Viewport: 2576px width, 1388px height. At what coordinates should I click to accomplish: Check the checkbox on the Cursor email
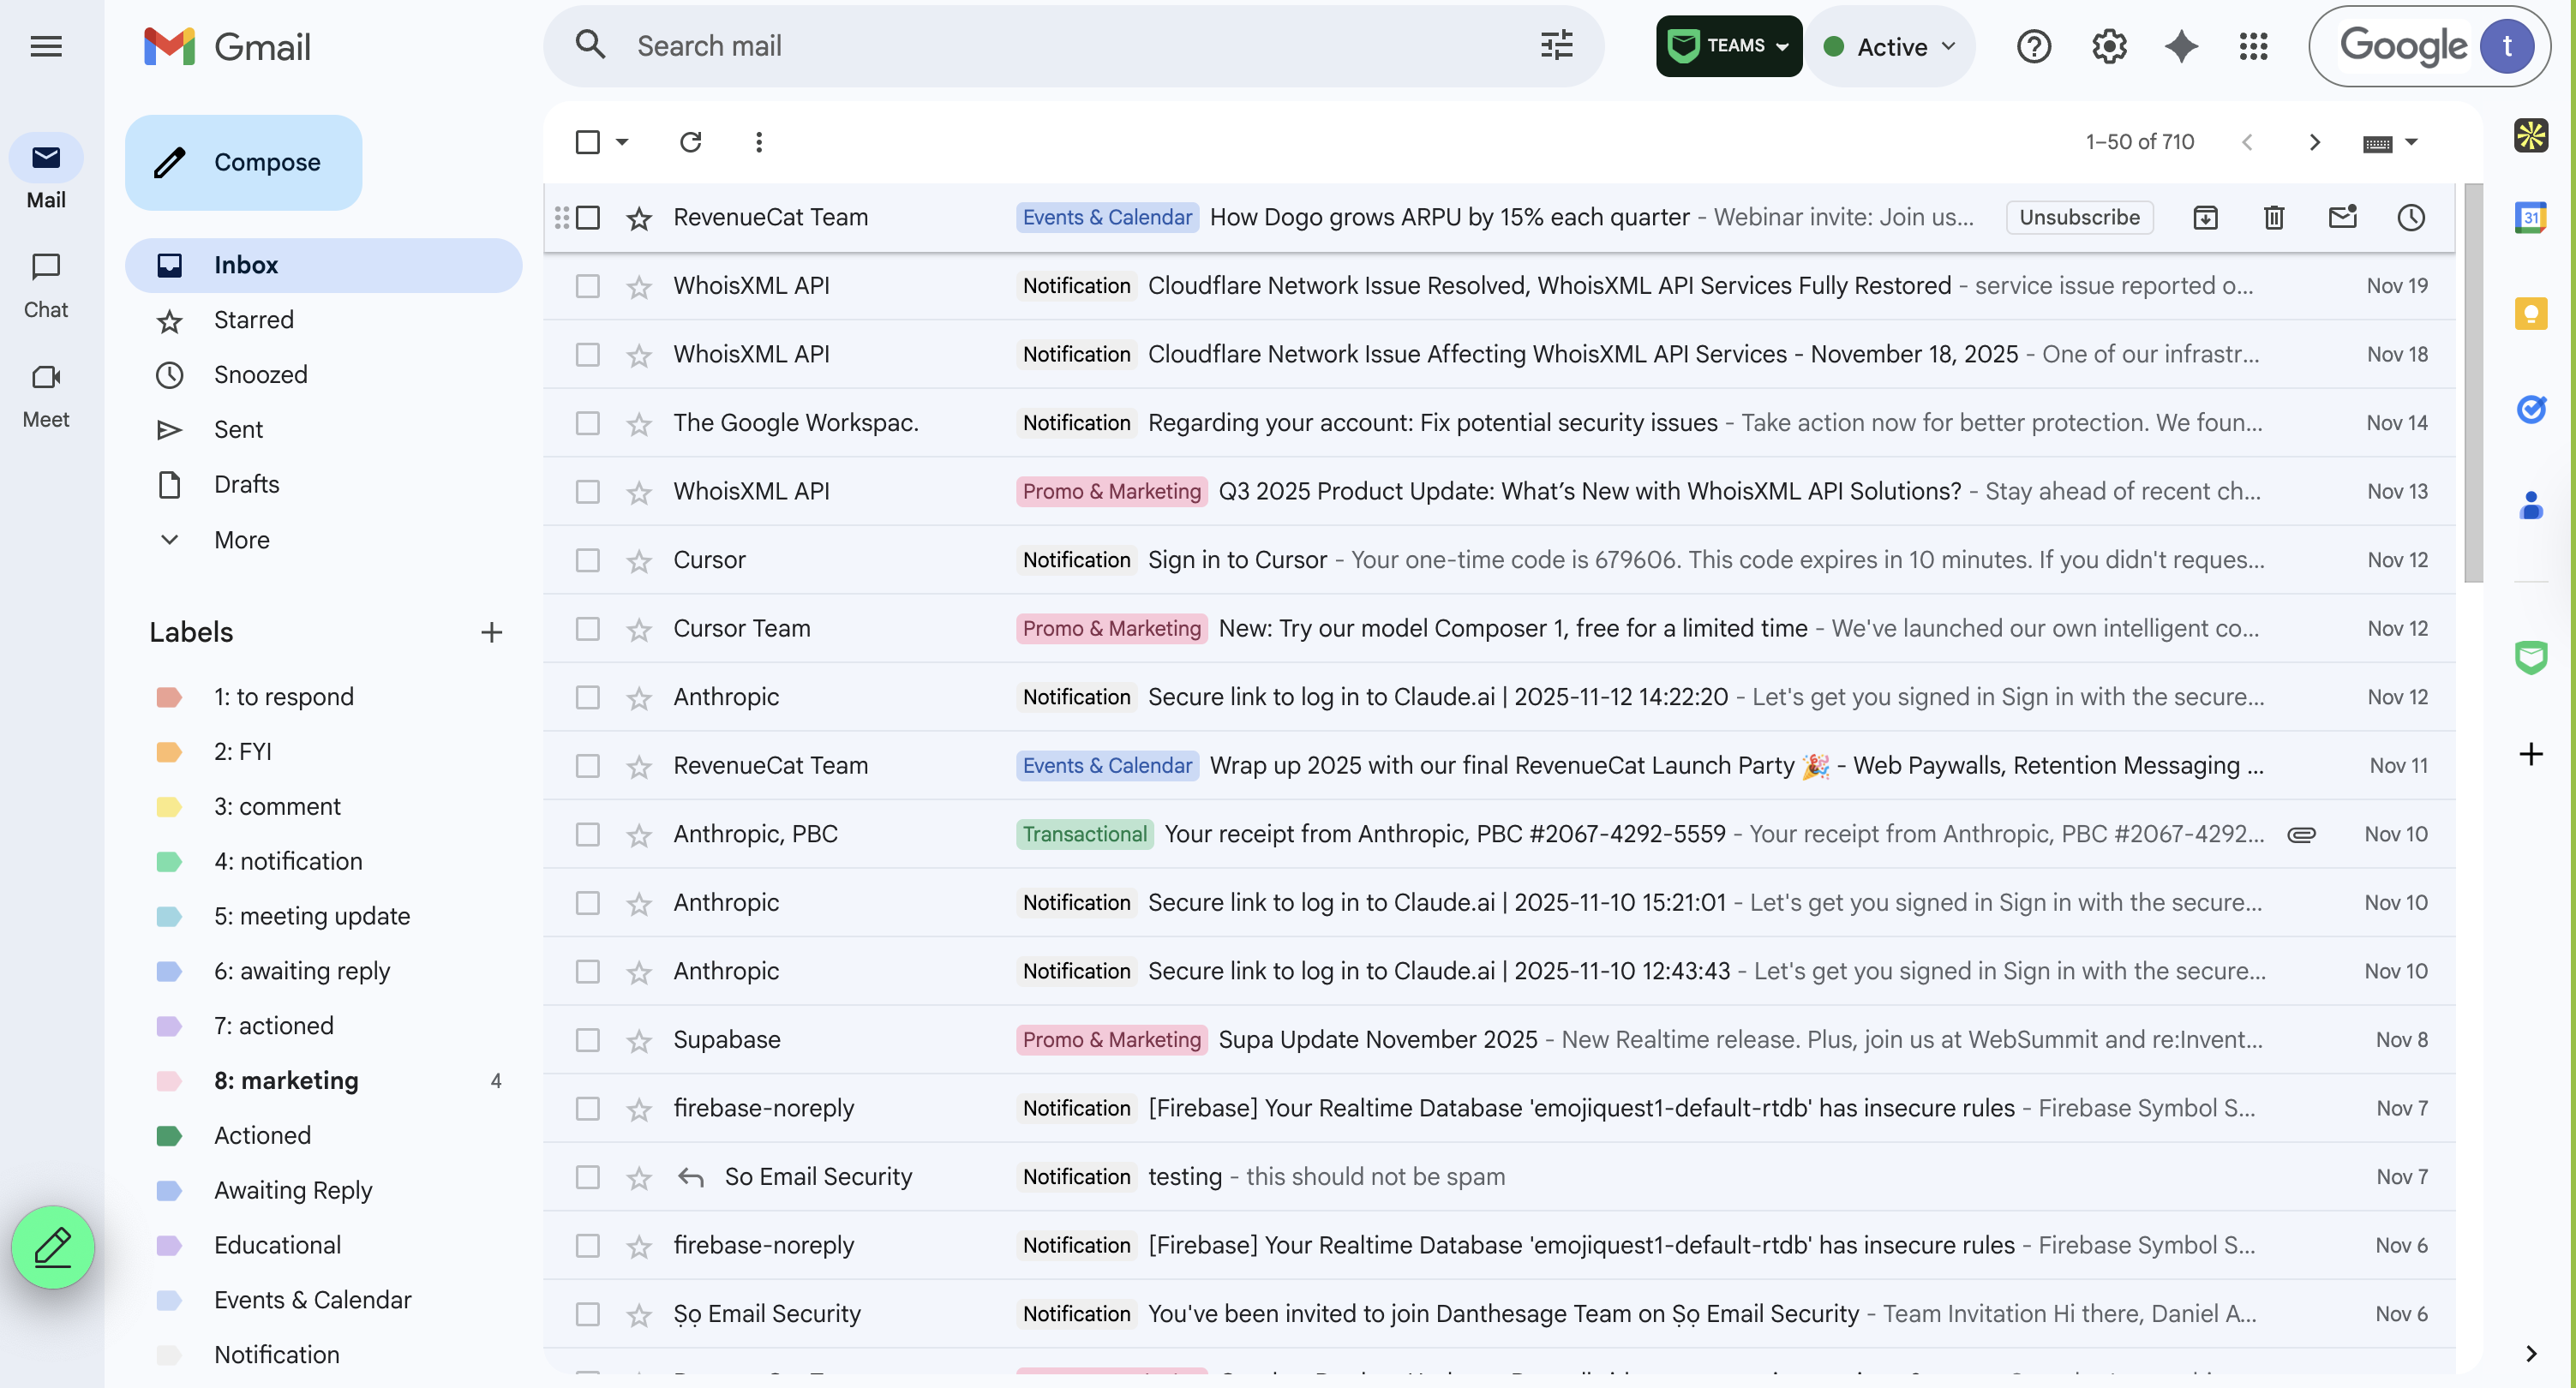[x=588, y=560]
